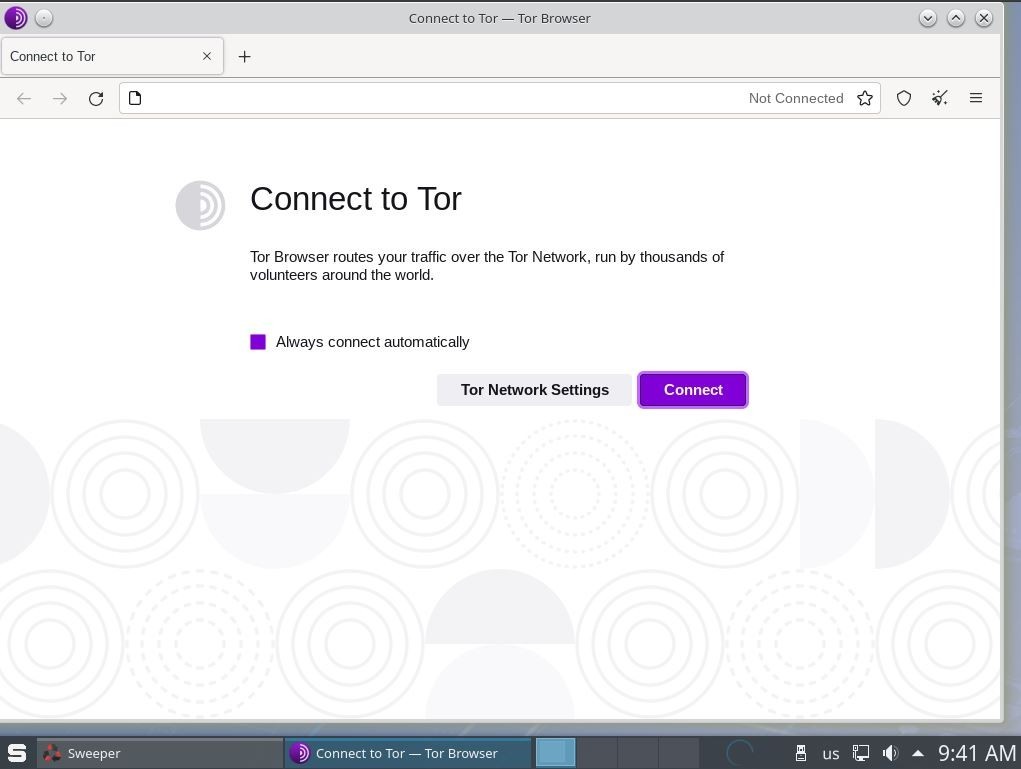Click the page identity icon in address bar

coord(135,98)
